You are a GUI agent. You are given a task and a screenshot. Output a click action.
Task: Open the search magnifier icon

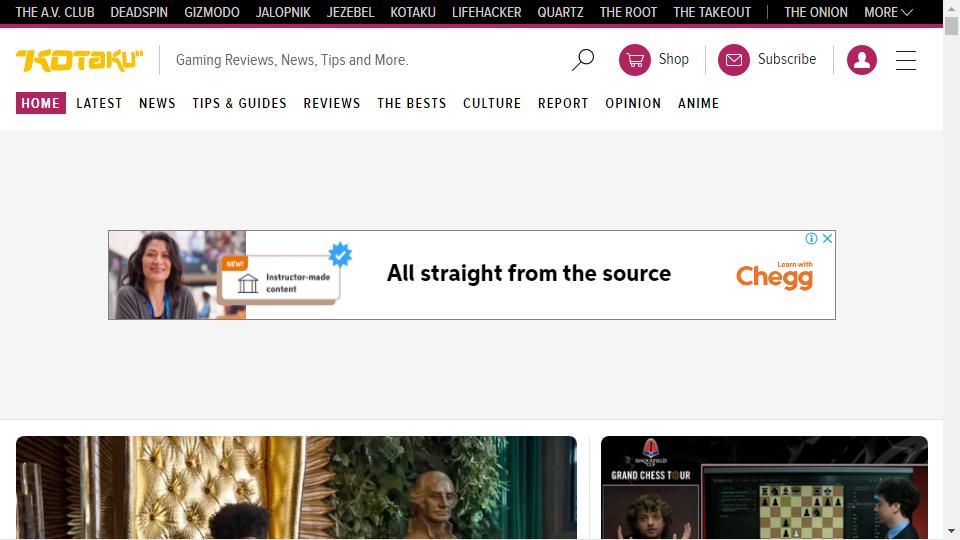(x=583, y=59)
